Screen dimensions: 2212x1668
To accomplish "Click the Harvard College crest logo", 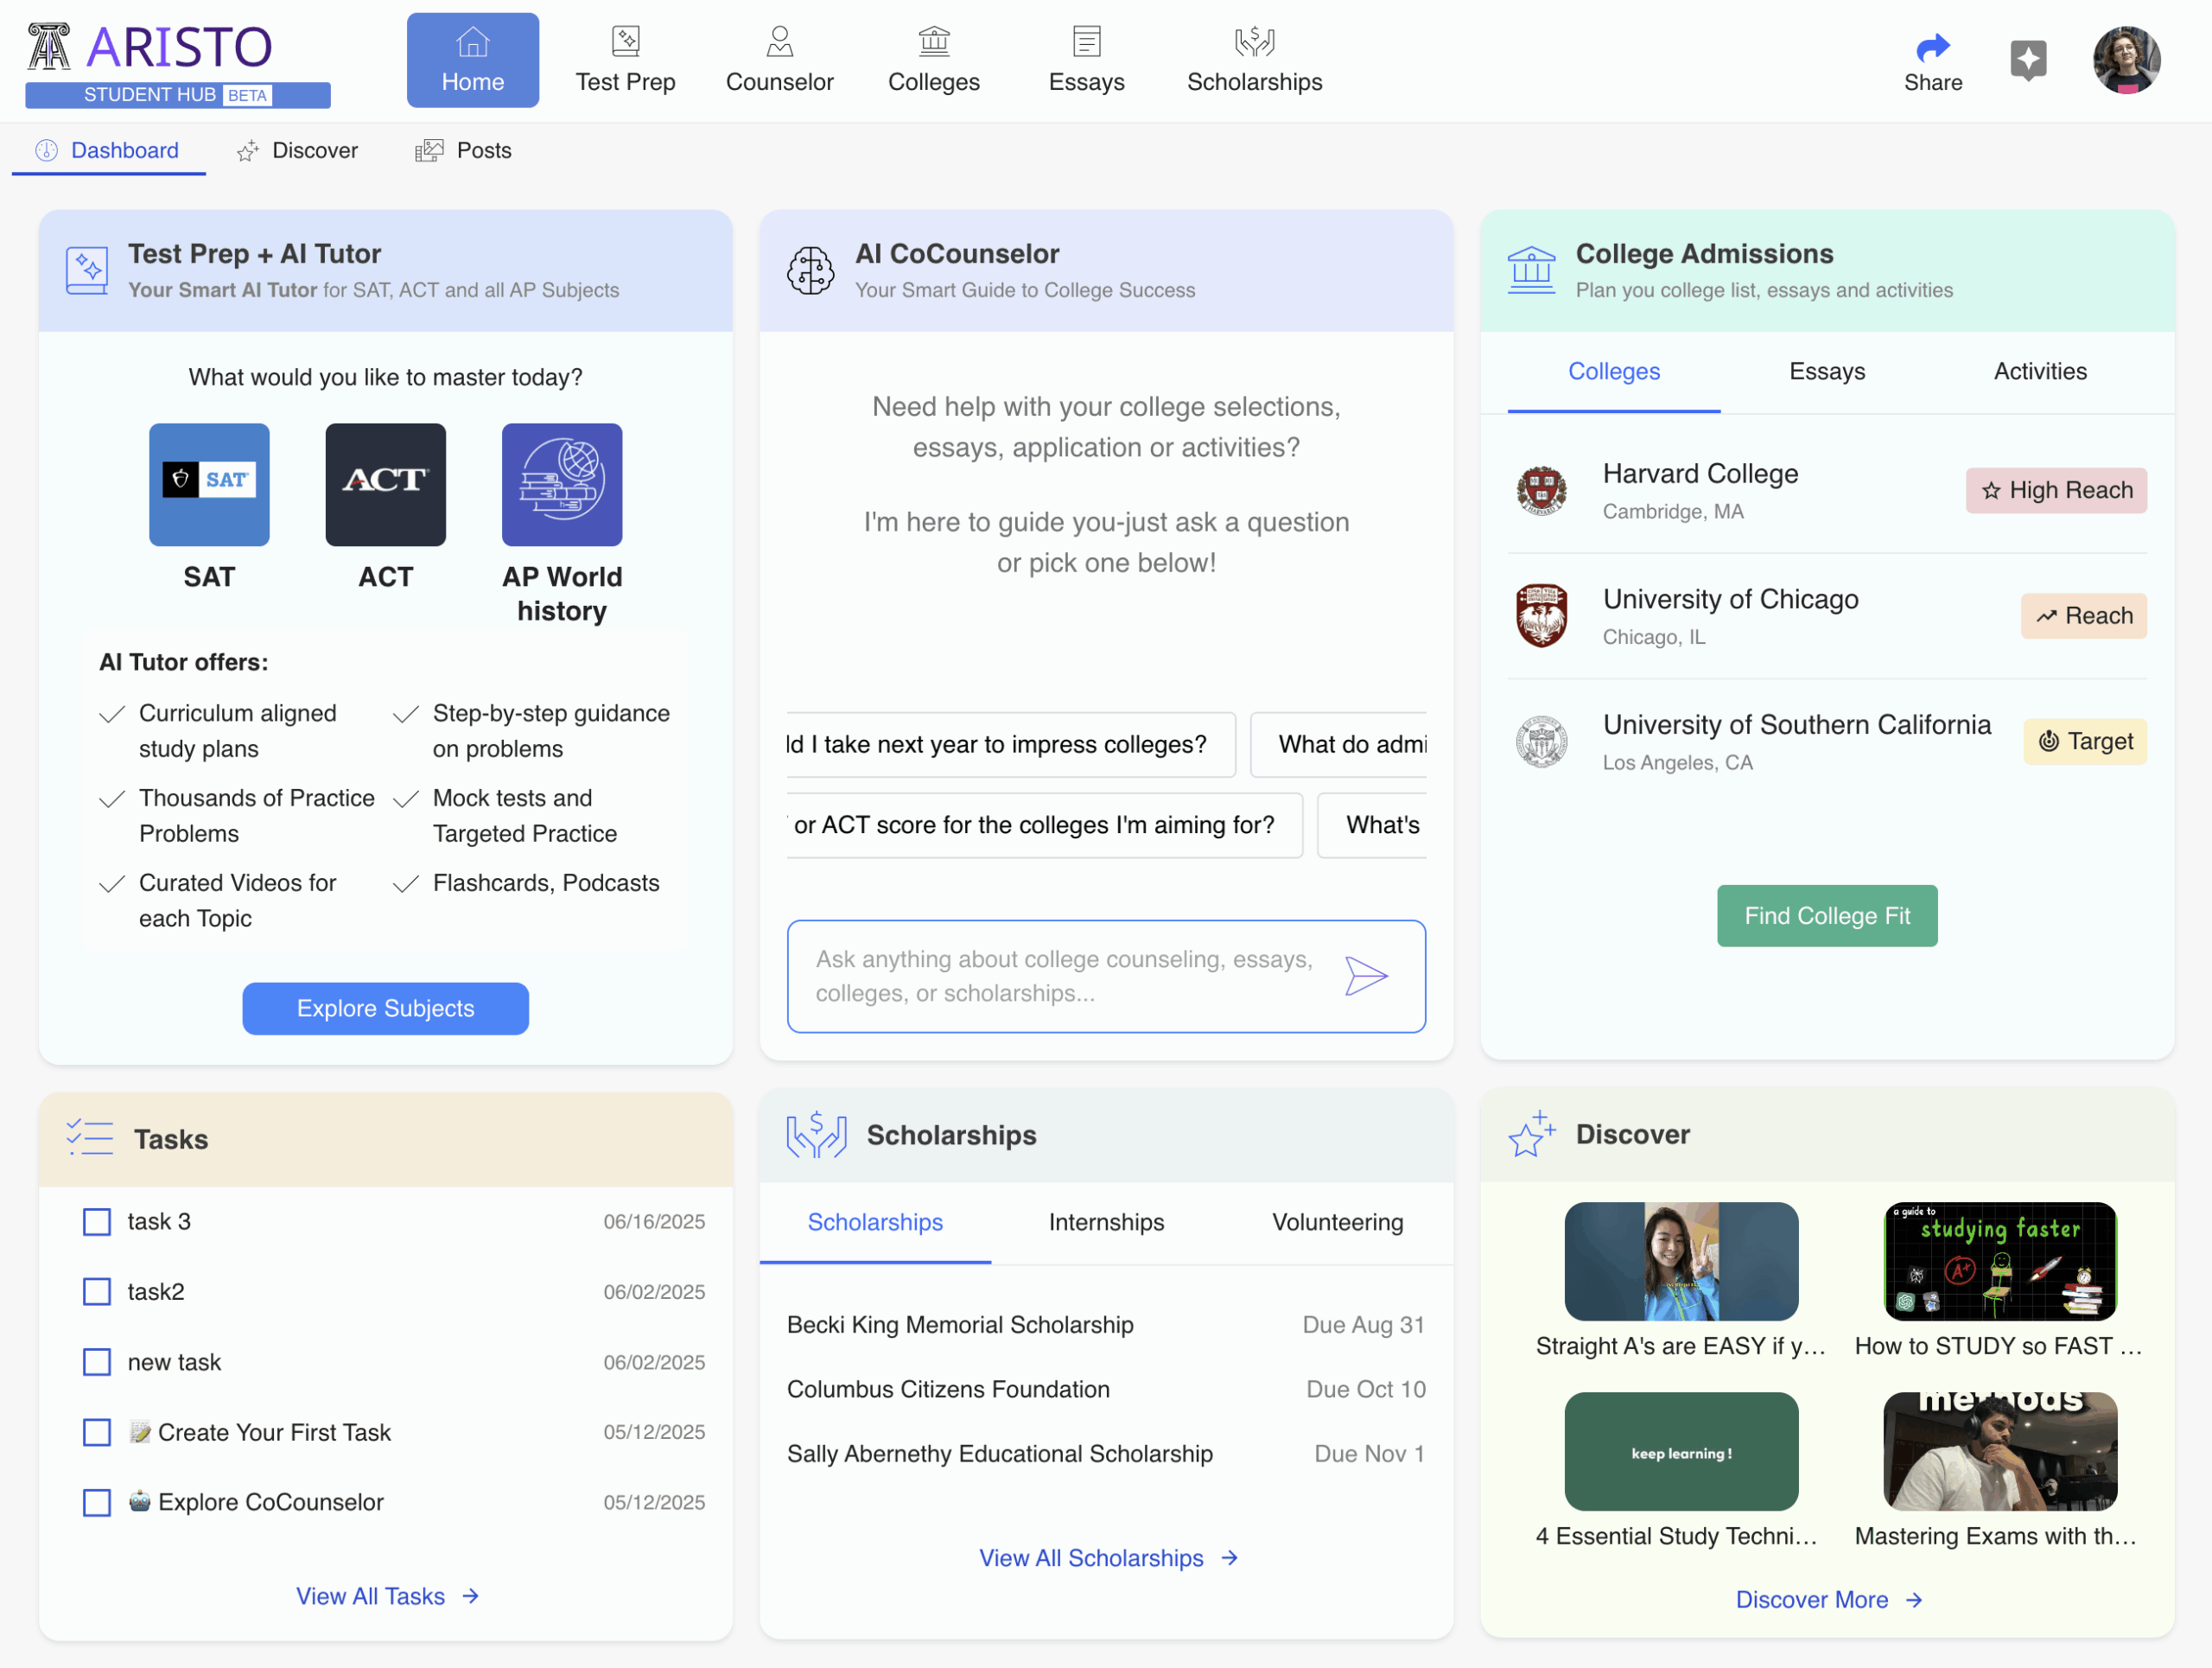I will [1541, 490].
